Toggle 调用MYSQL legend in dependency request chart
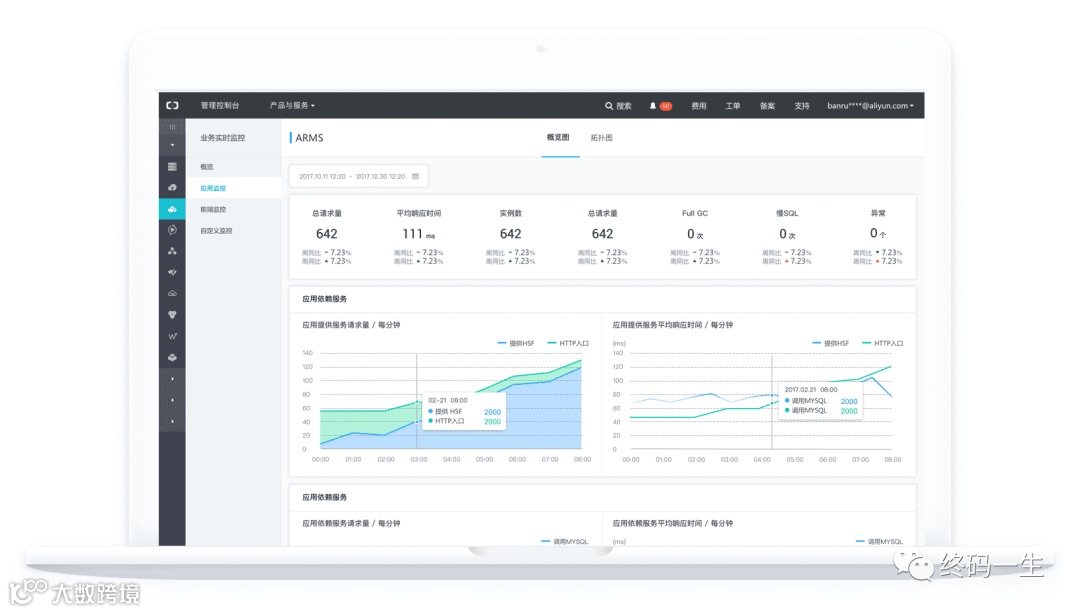 coord(565,541)
